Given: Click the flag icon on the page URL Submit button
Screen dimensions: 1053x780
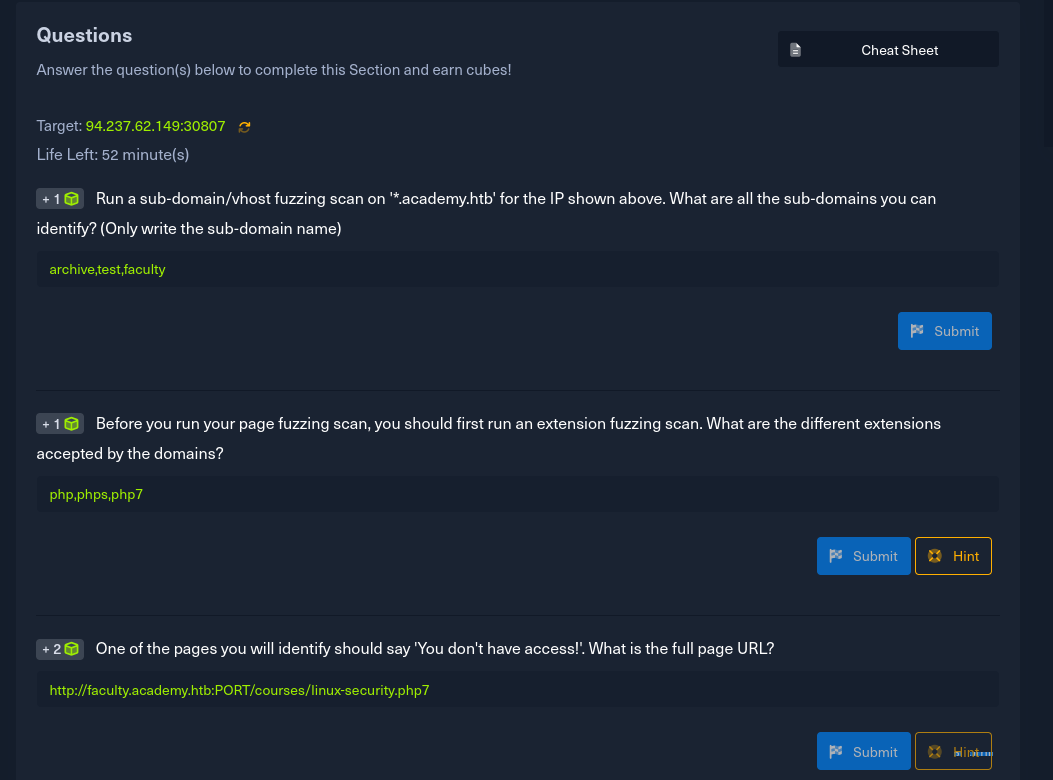Looking at the screenshot, I should (836, 752).
